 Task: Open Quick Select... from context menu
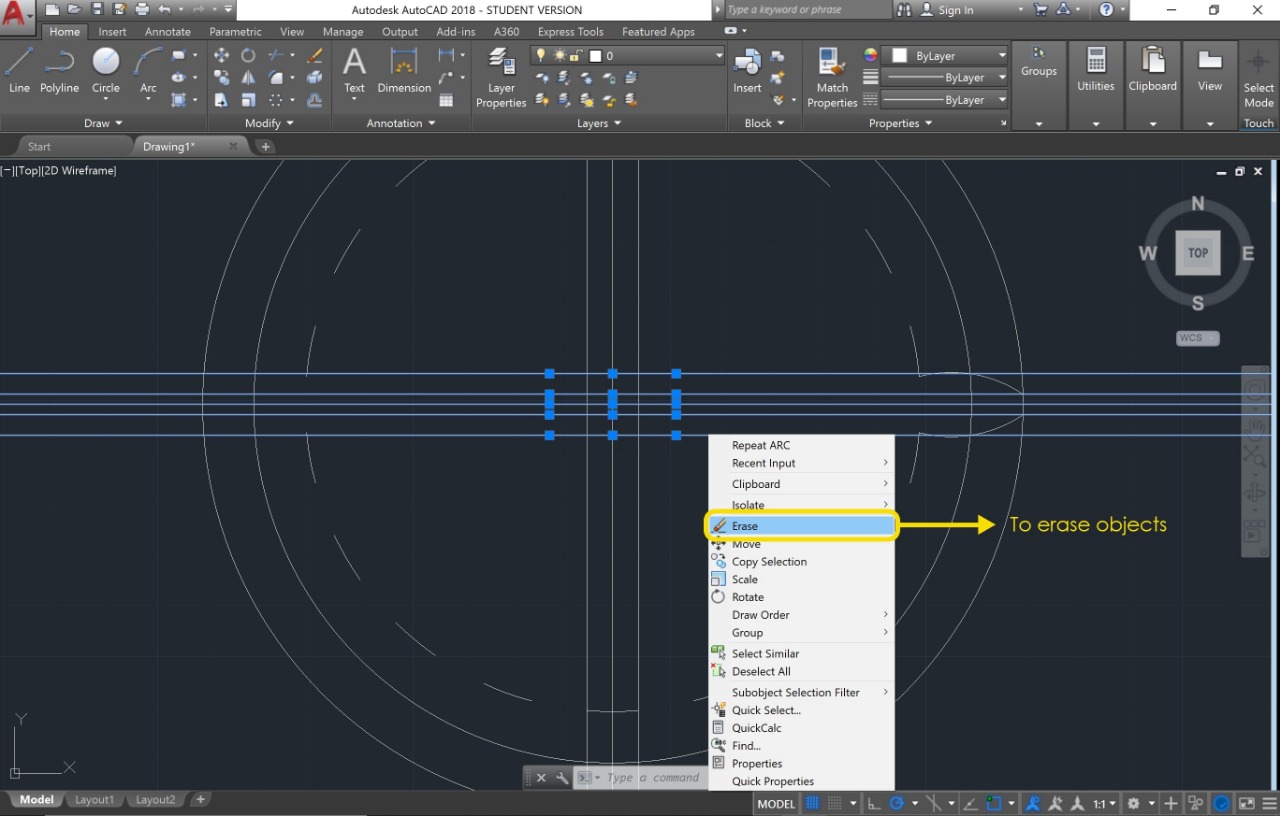click(x=801, y=710)
